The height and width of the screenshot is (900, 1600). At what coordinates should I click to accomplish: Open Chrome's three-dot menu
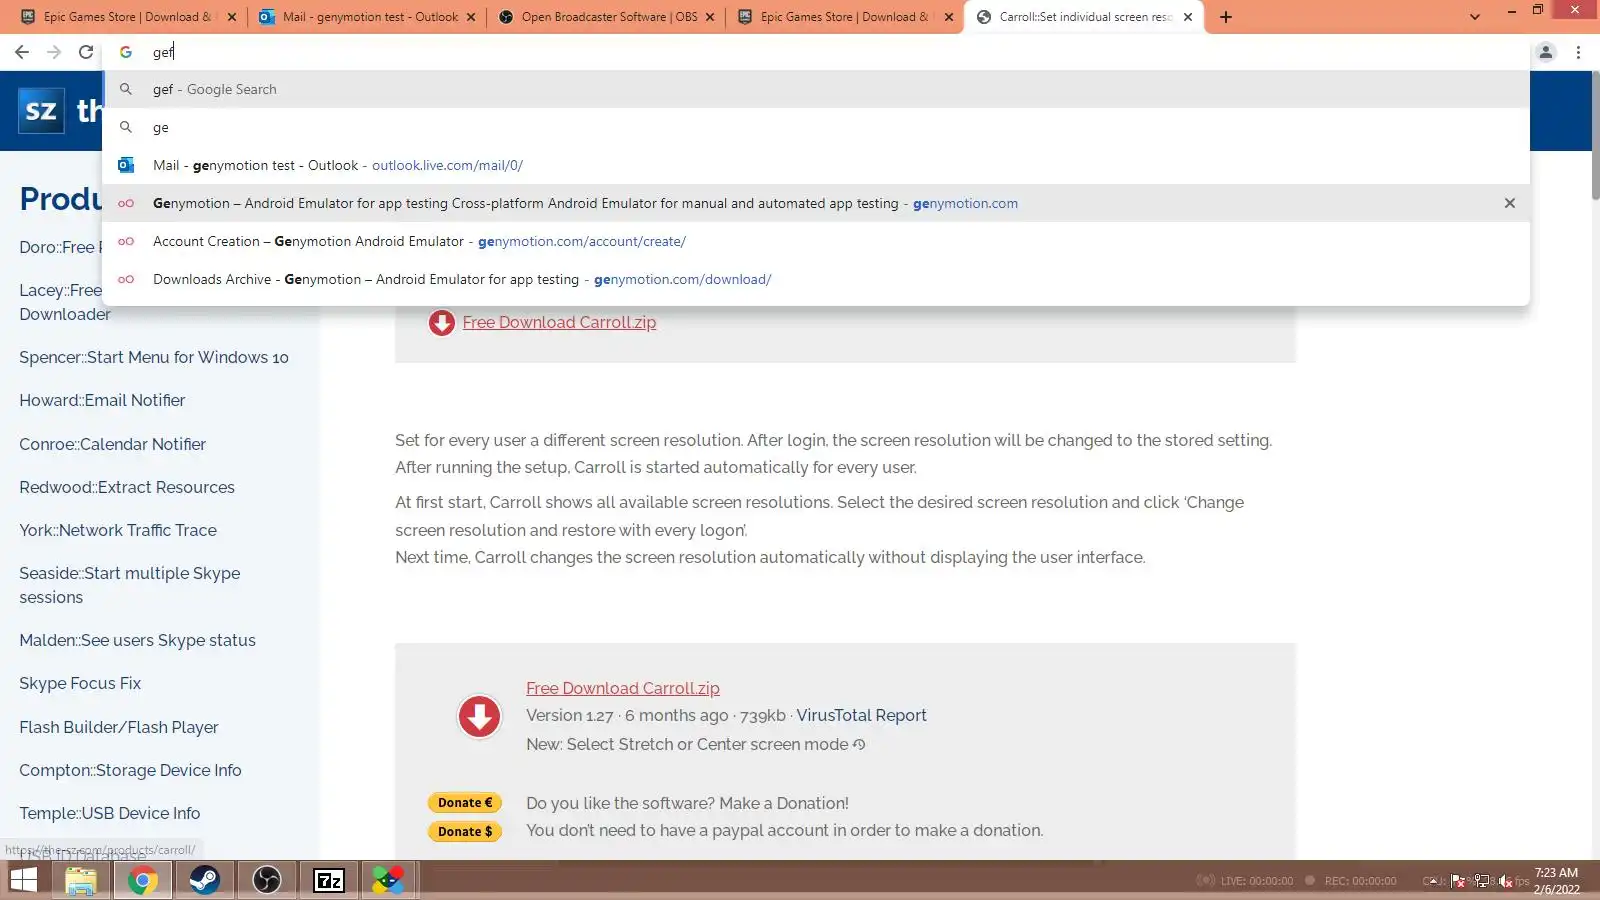tap(1579, 52)
